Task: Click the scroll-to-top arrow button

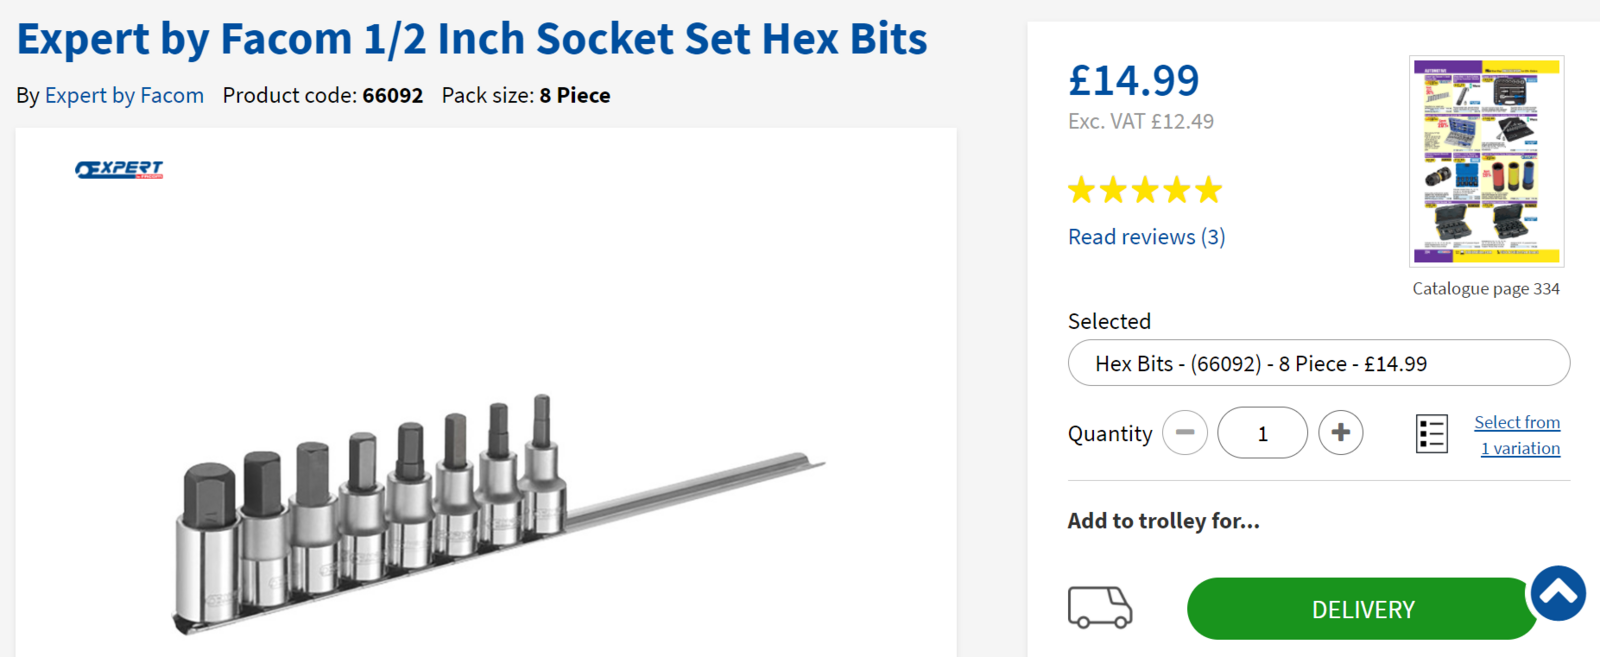Action: [1558, 593]
